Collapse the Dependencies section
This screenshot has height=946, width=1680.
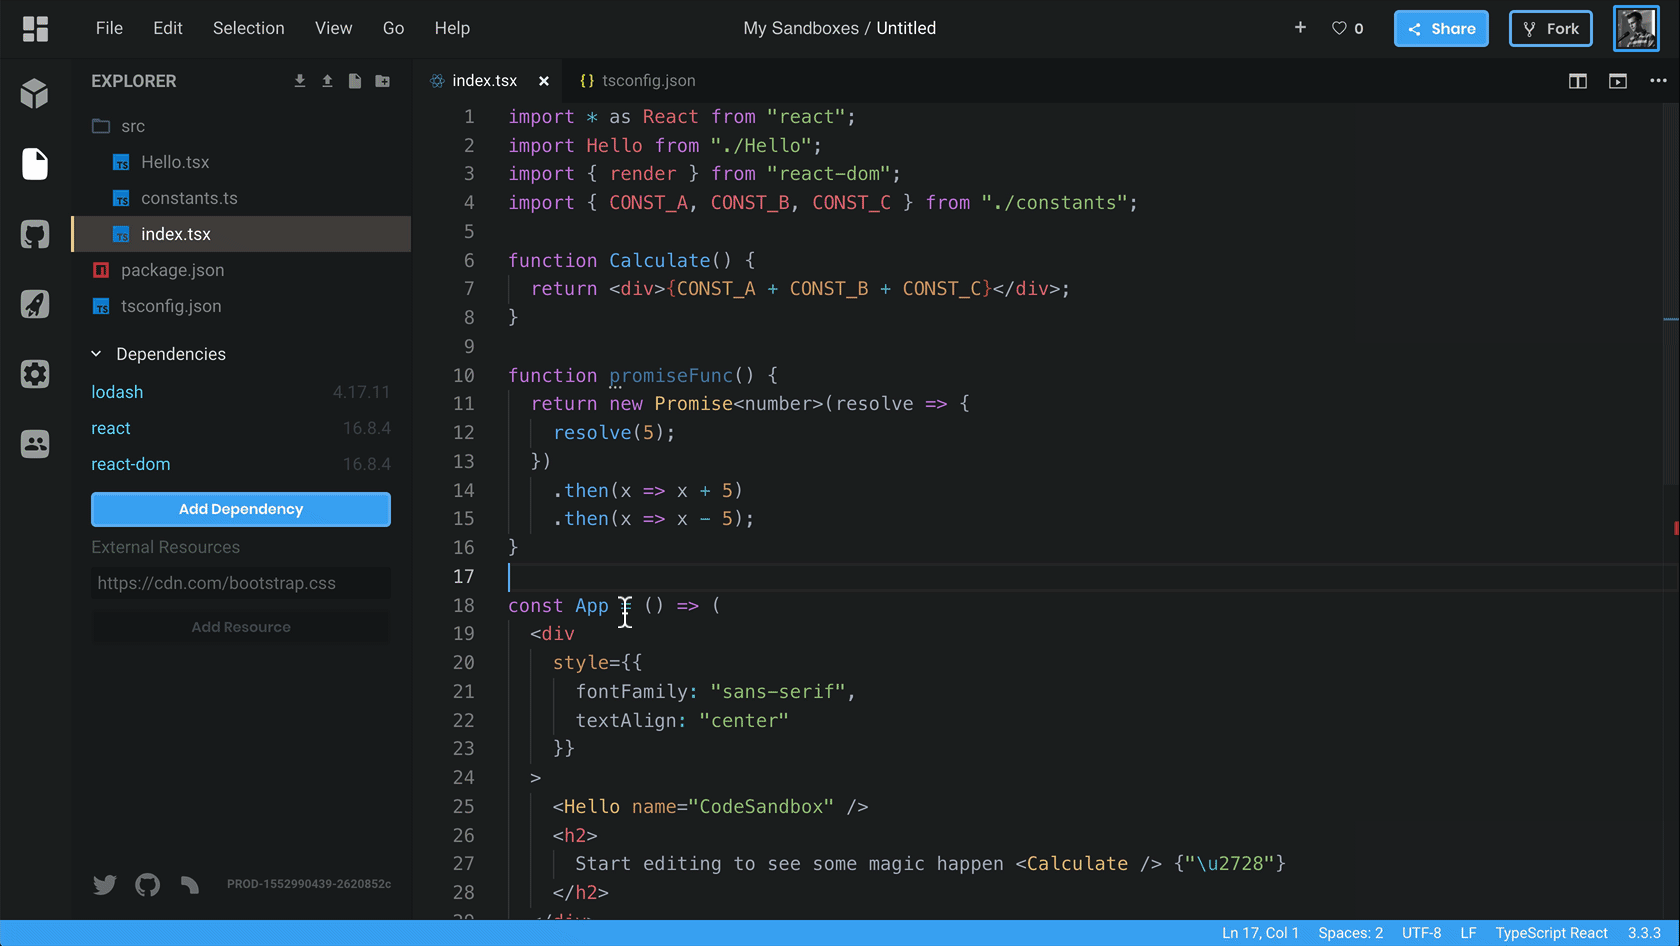[x=96, y=353]
